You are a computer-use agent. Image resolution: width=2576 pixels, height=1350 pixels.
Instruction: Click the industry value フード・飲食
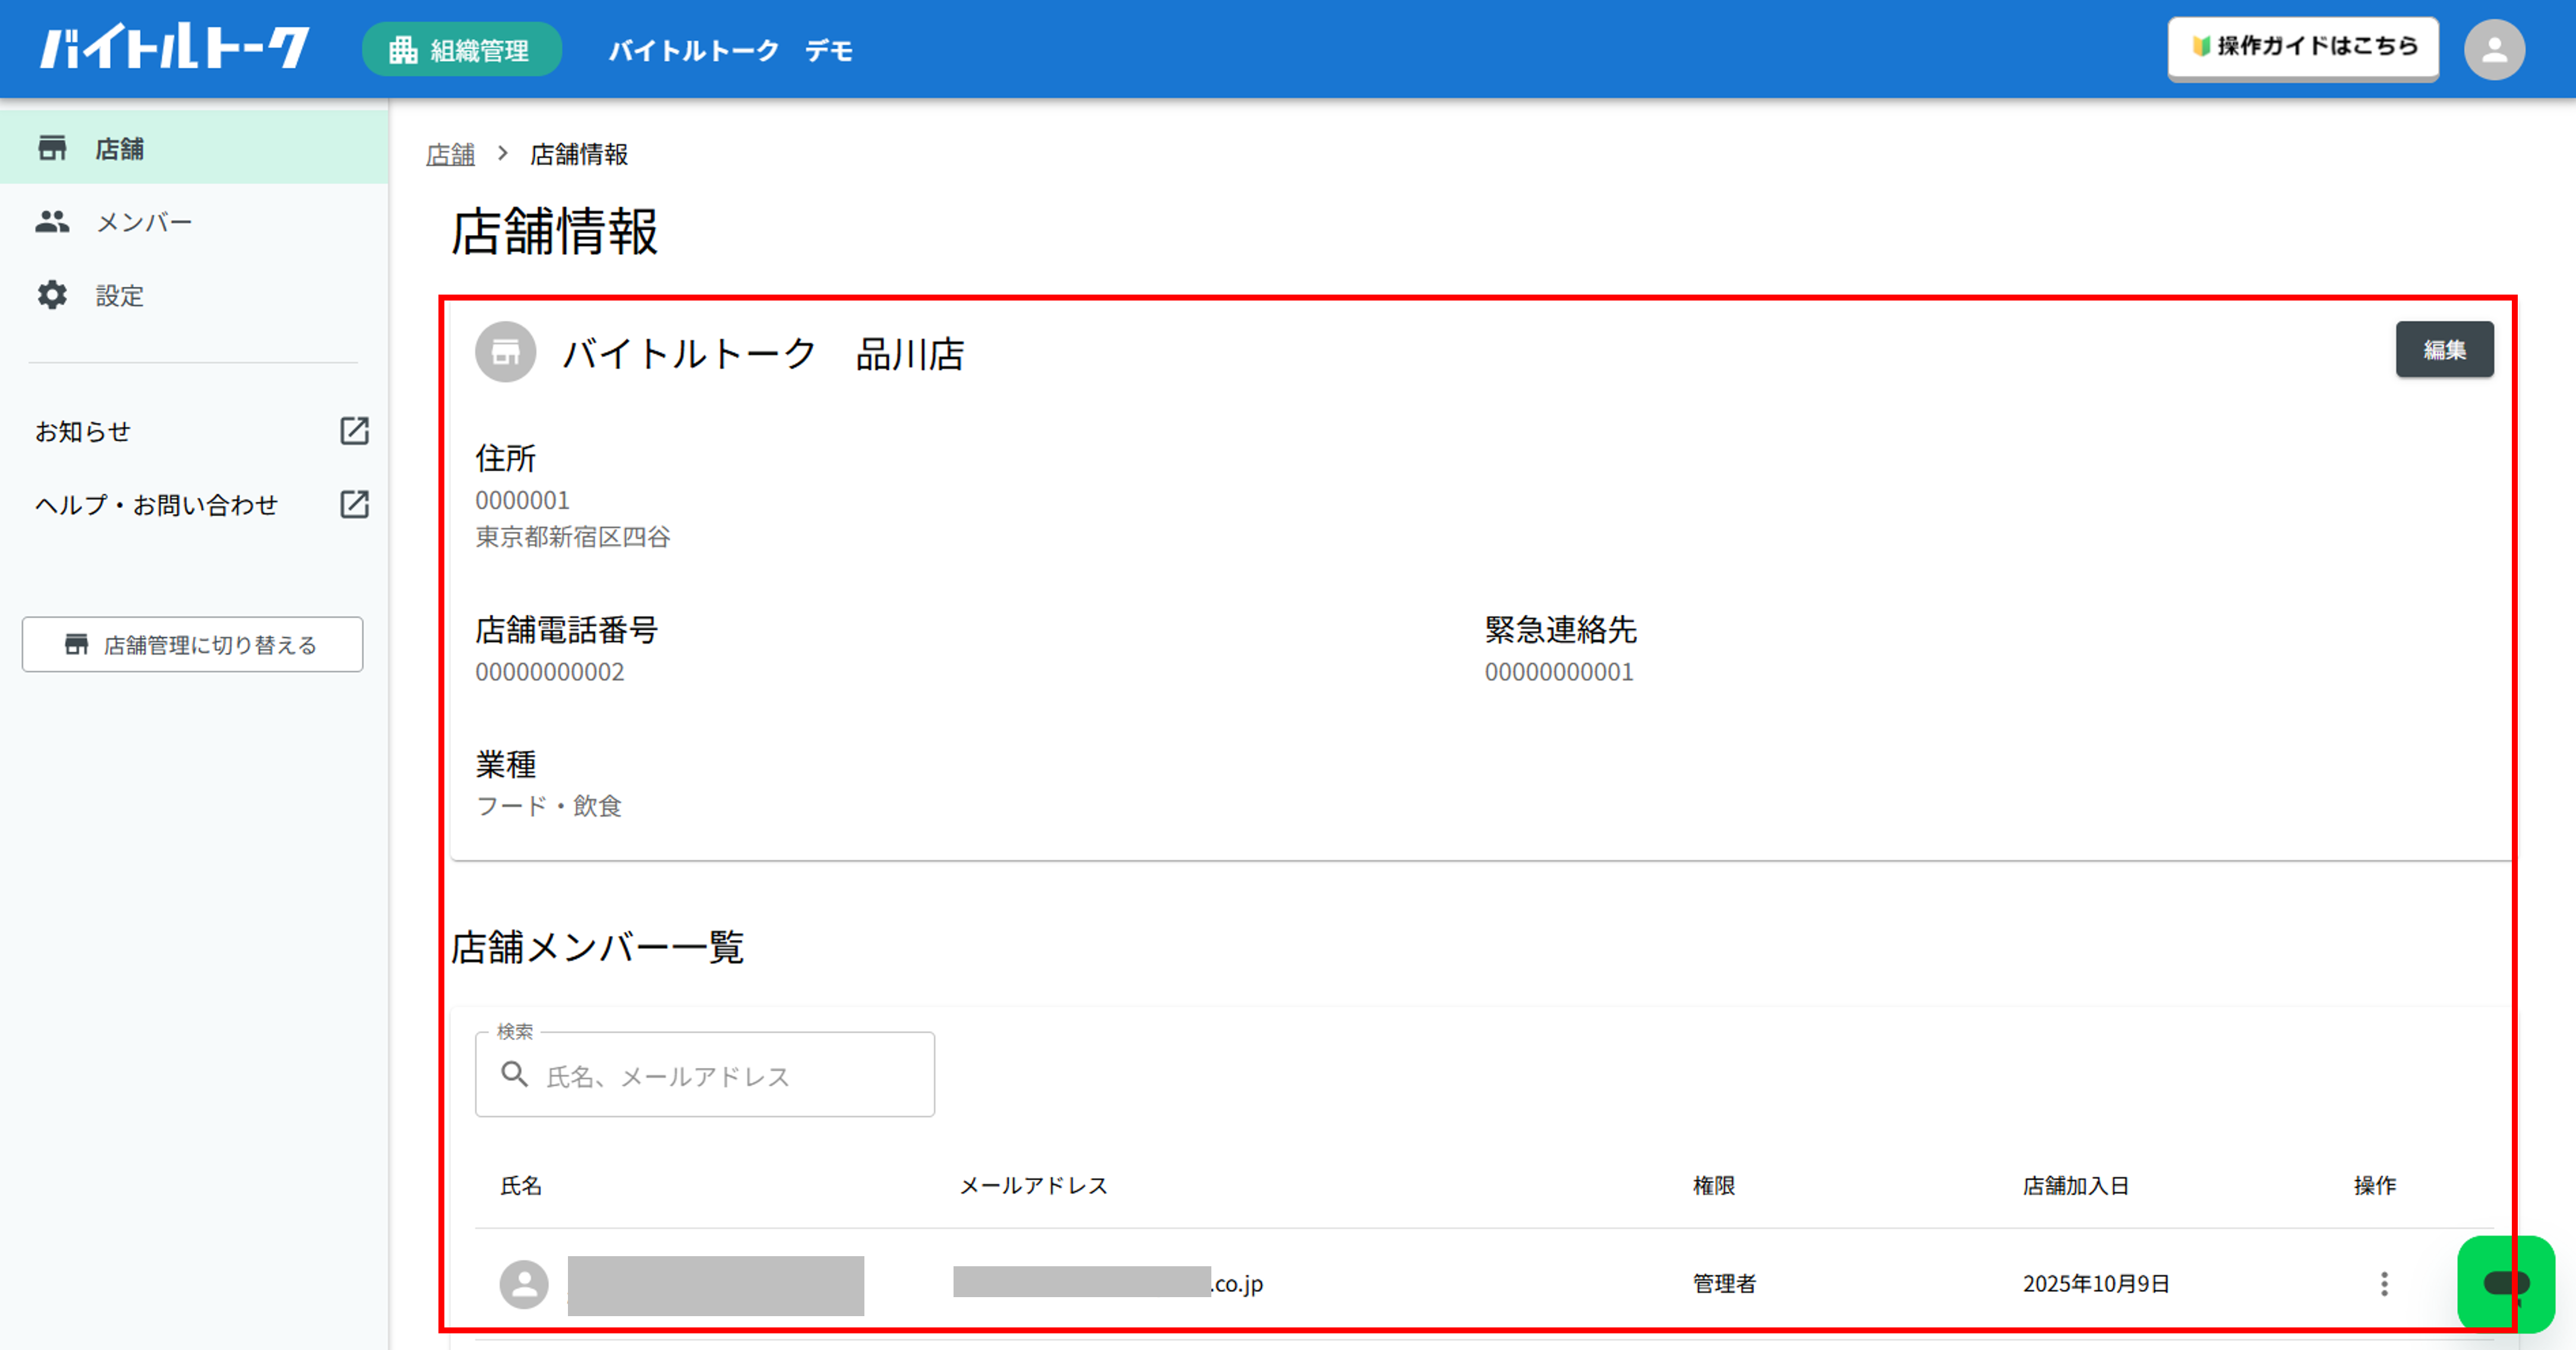[549, 806]
